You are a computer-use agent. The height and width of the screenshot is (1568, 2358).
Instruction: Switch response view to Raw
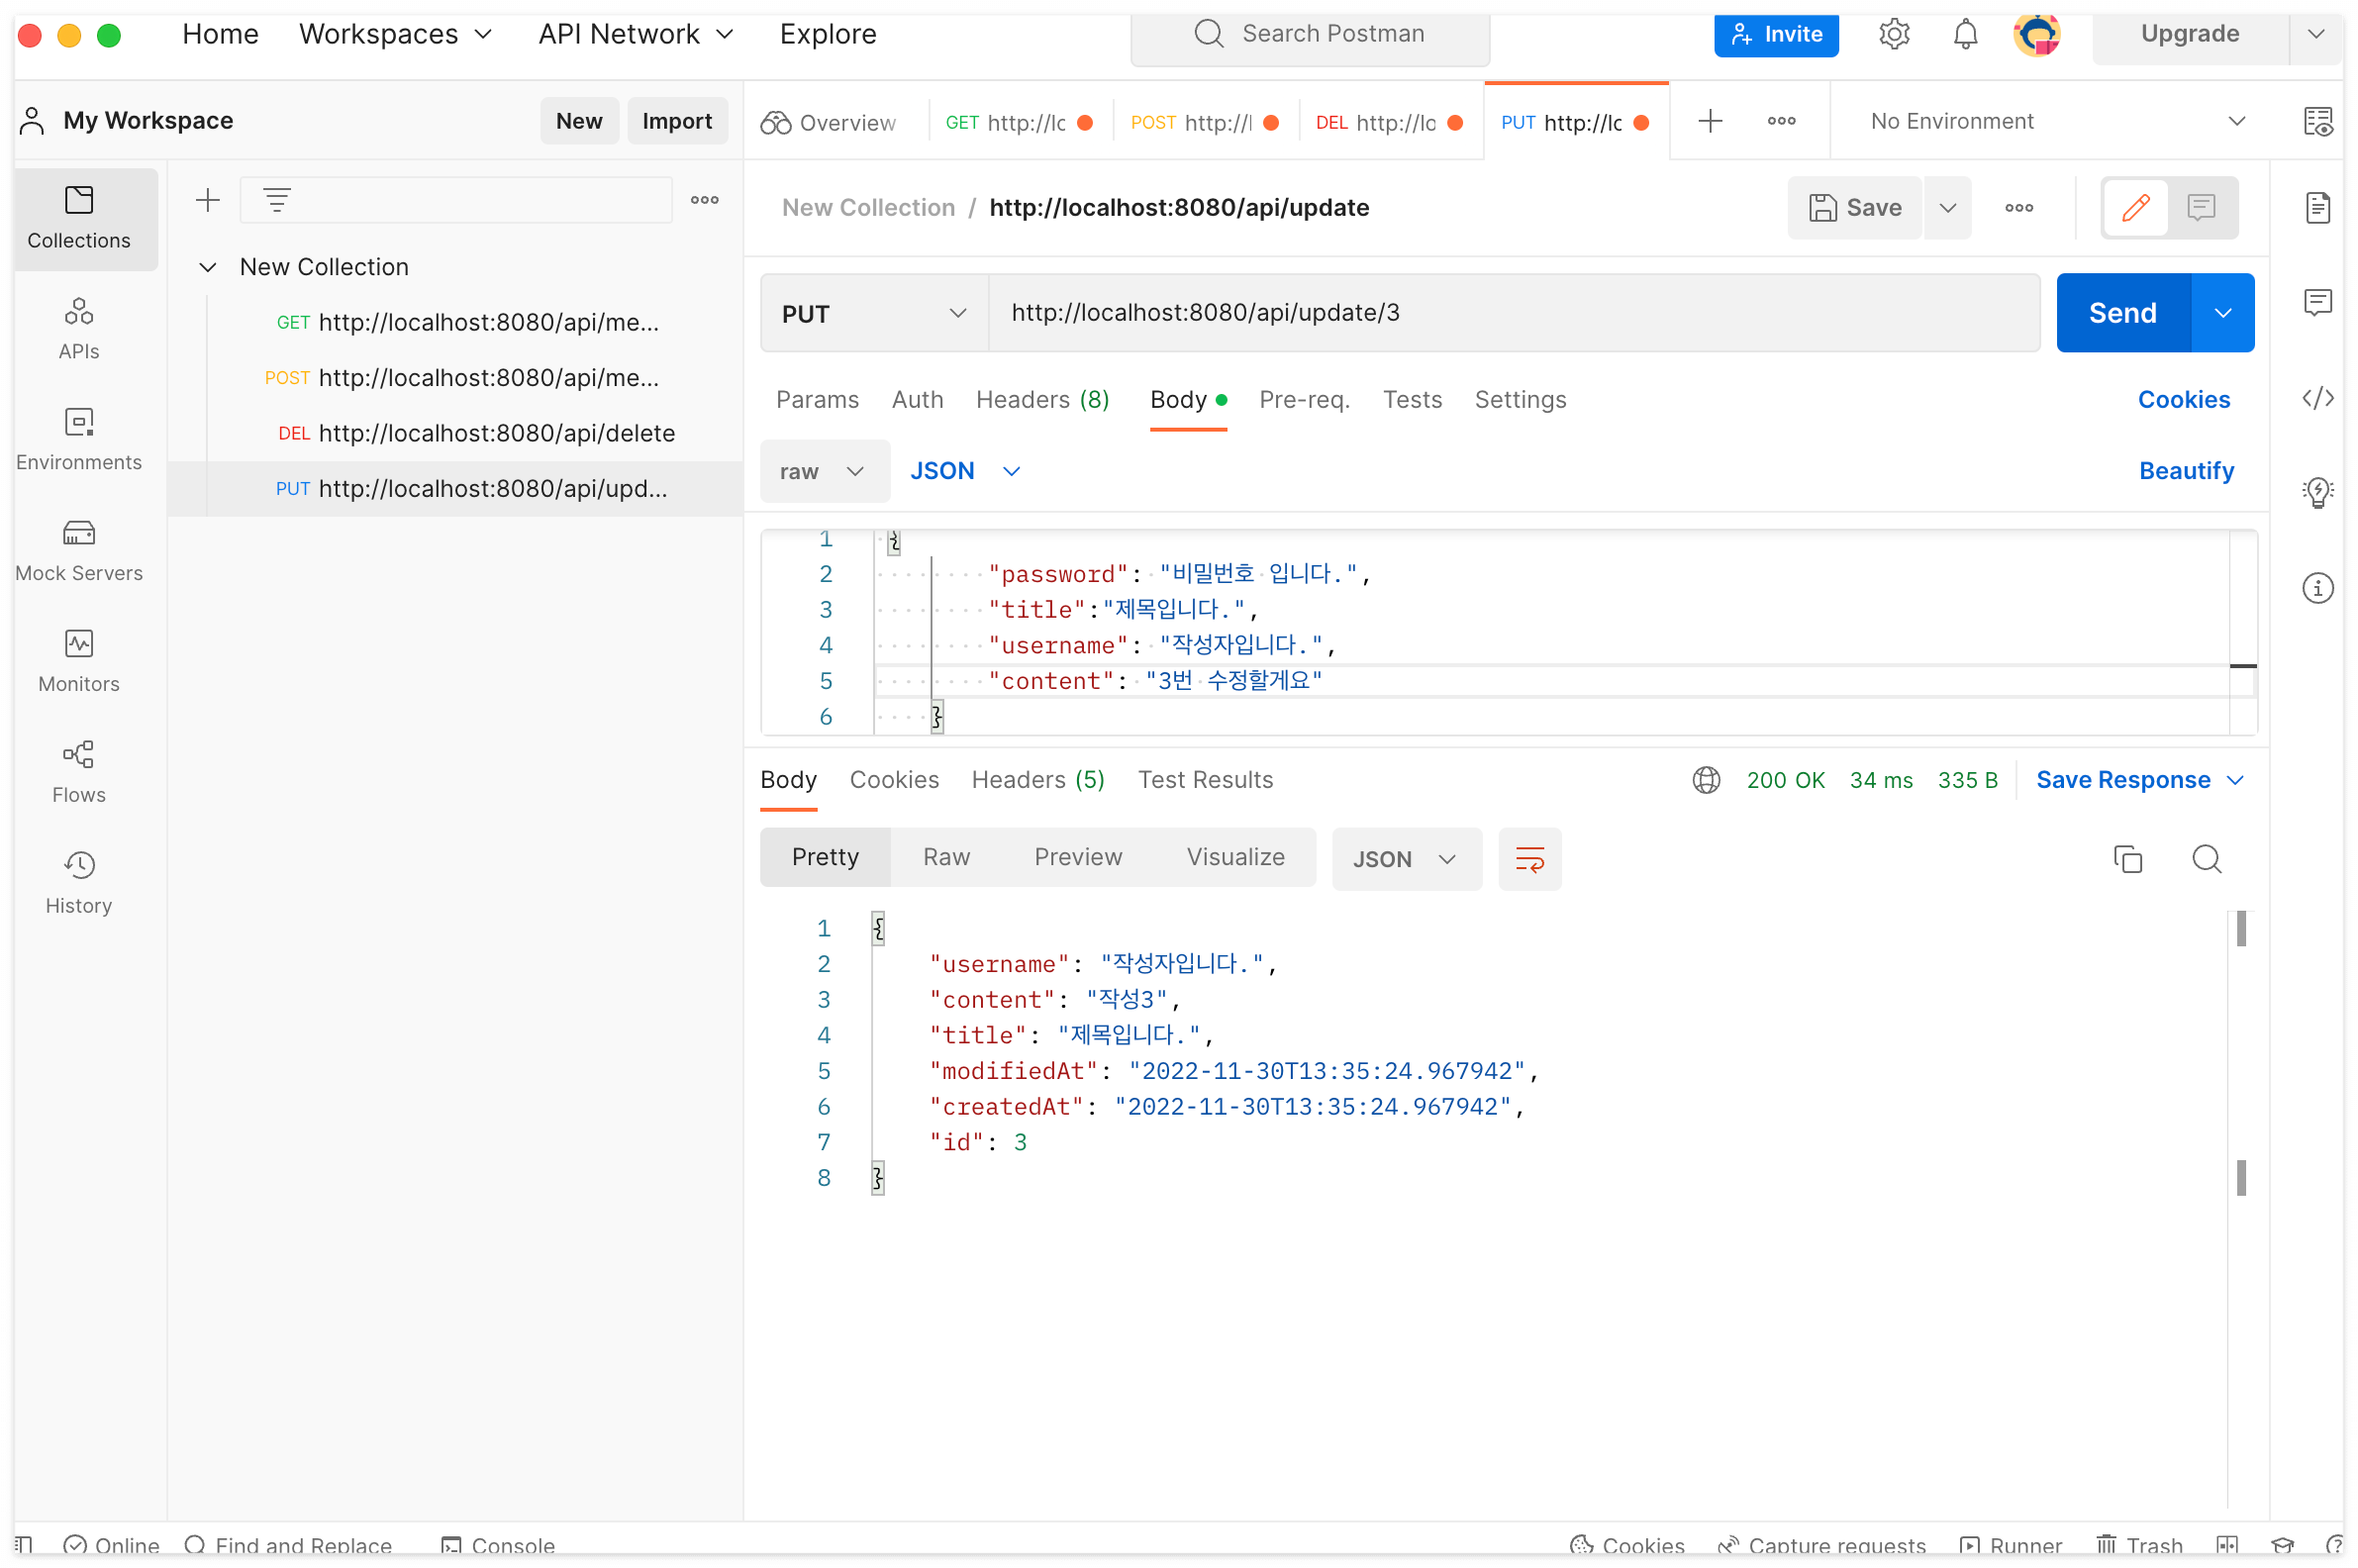[946, 857]
